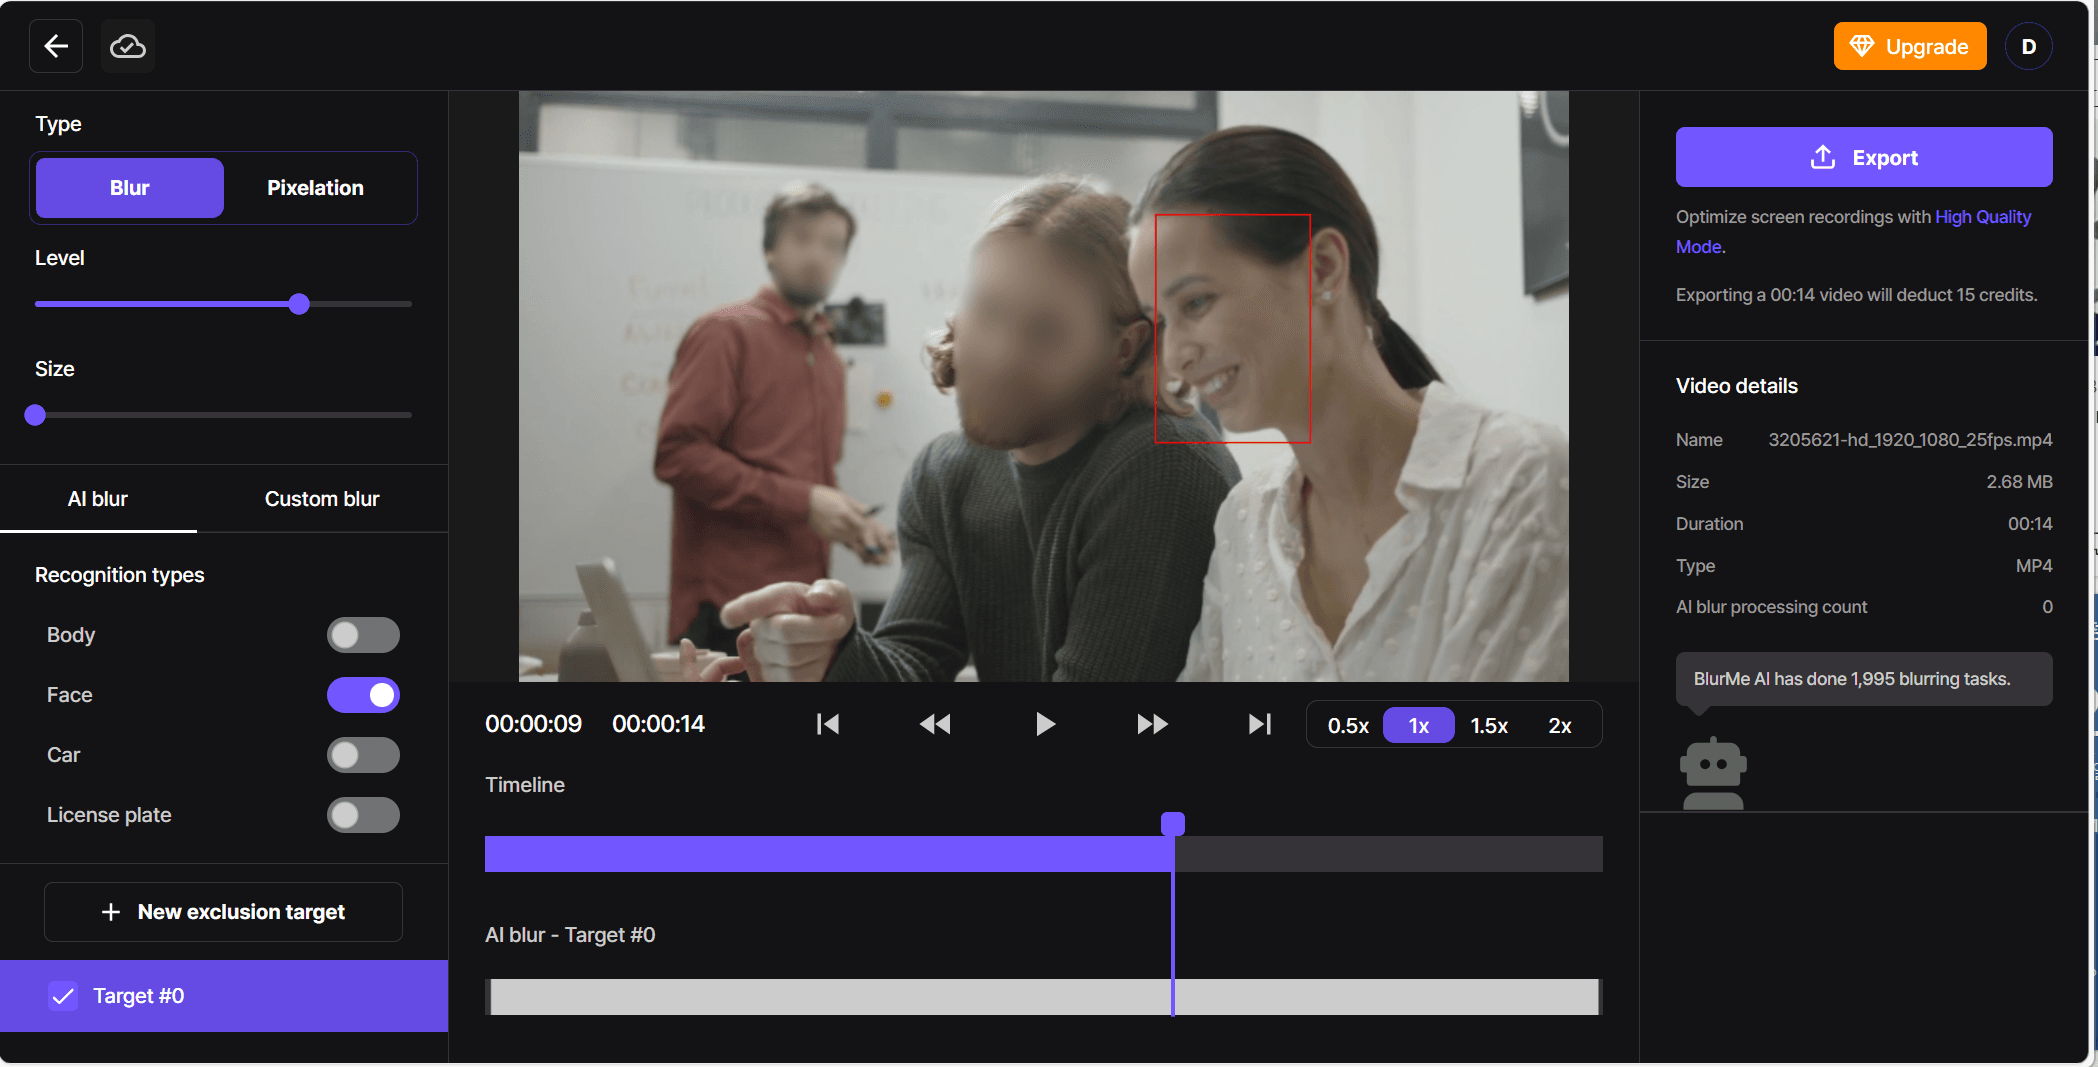Open the user profile avatar D
The image size is (2098, 1067).
[x=2028, y=47]
